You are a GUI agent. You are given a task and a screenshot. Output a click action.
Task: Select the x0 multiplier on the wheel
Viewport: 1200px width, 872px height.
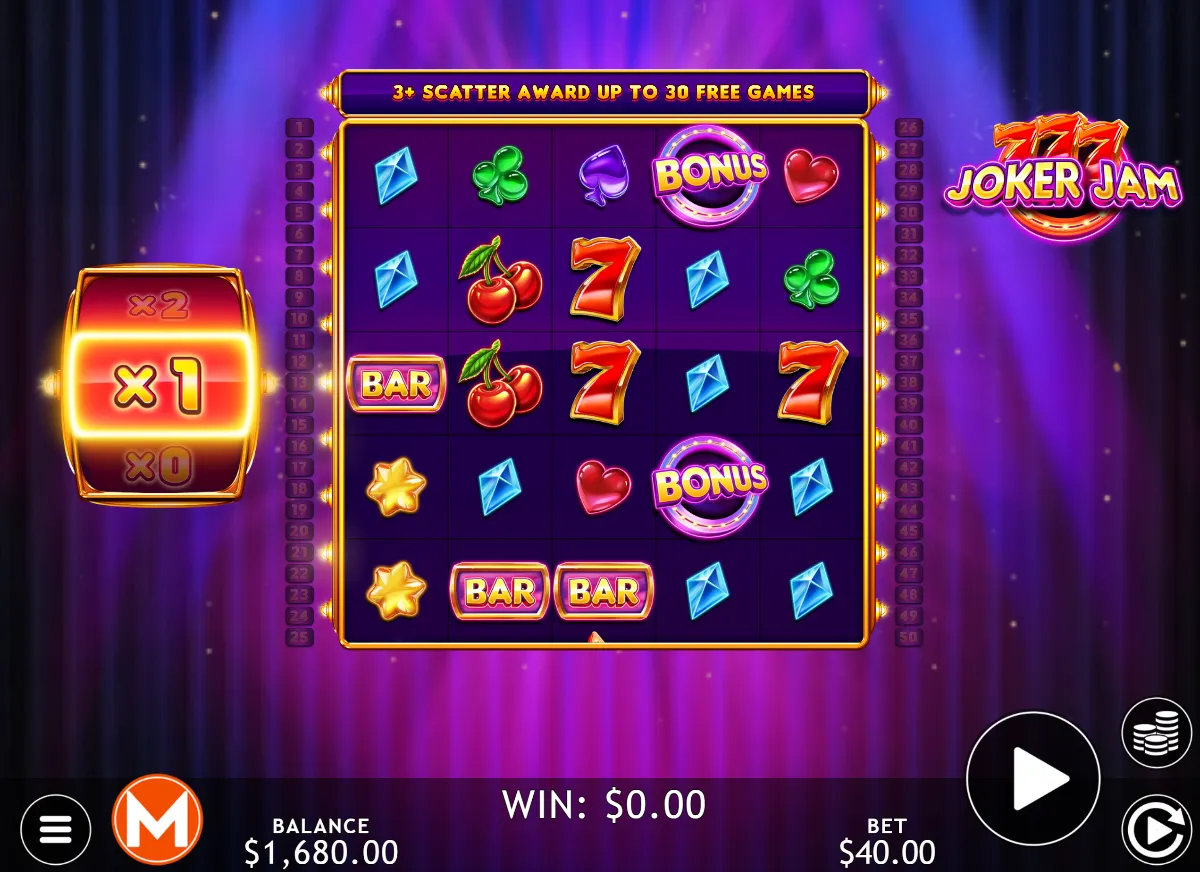pos(158,468)
